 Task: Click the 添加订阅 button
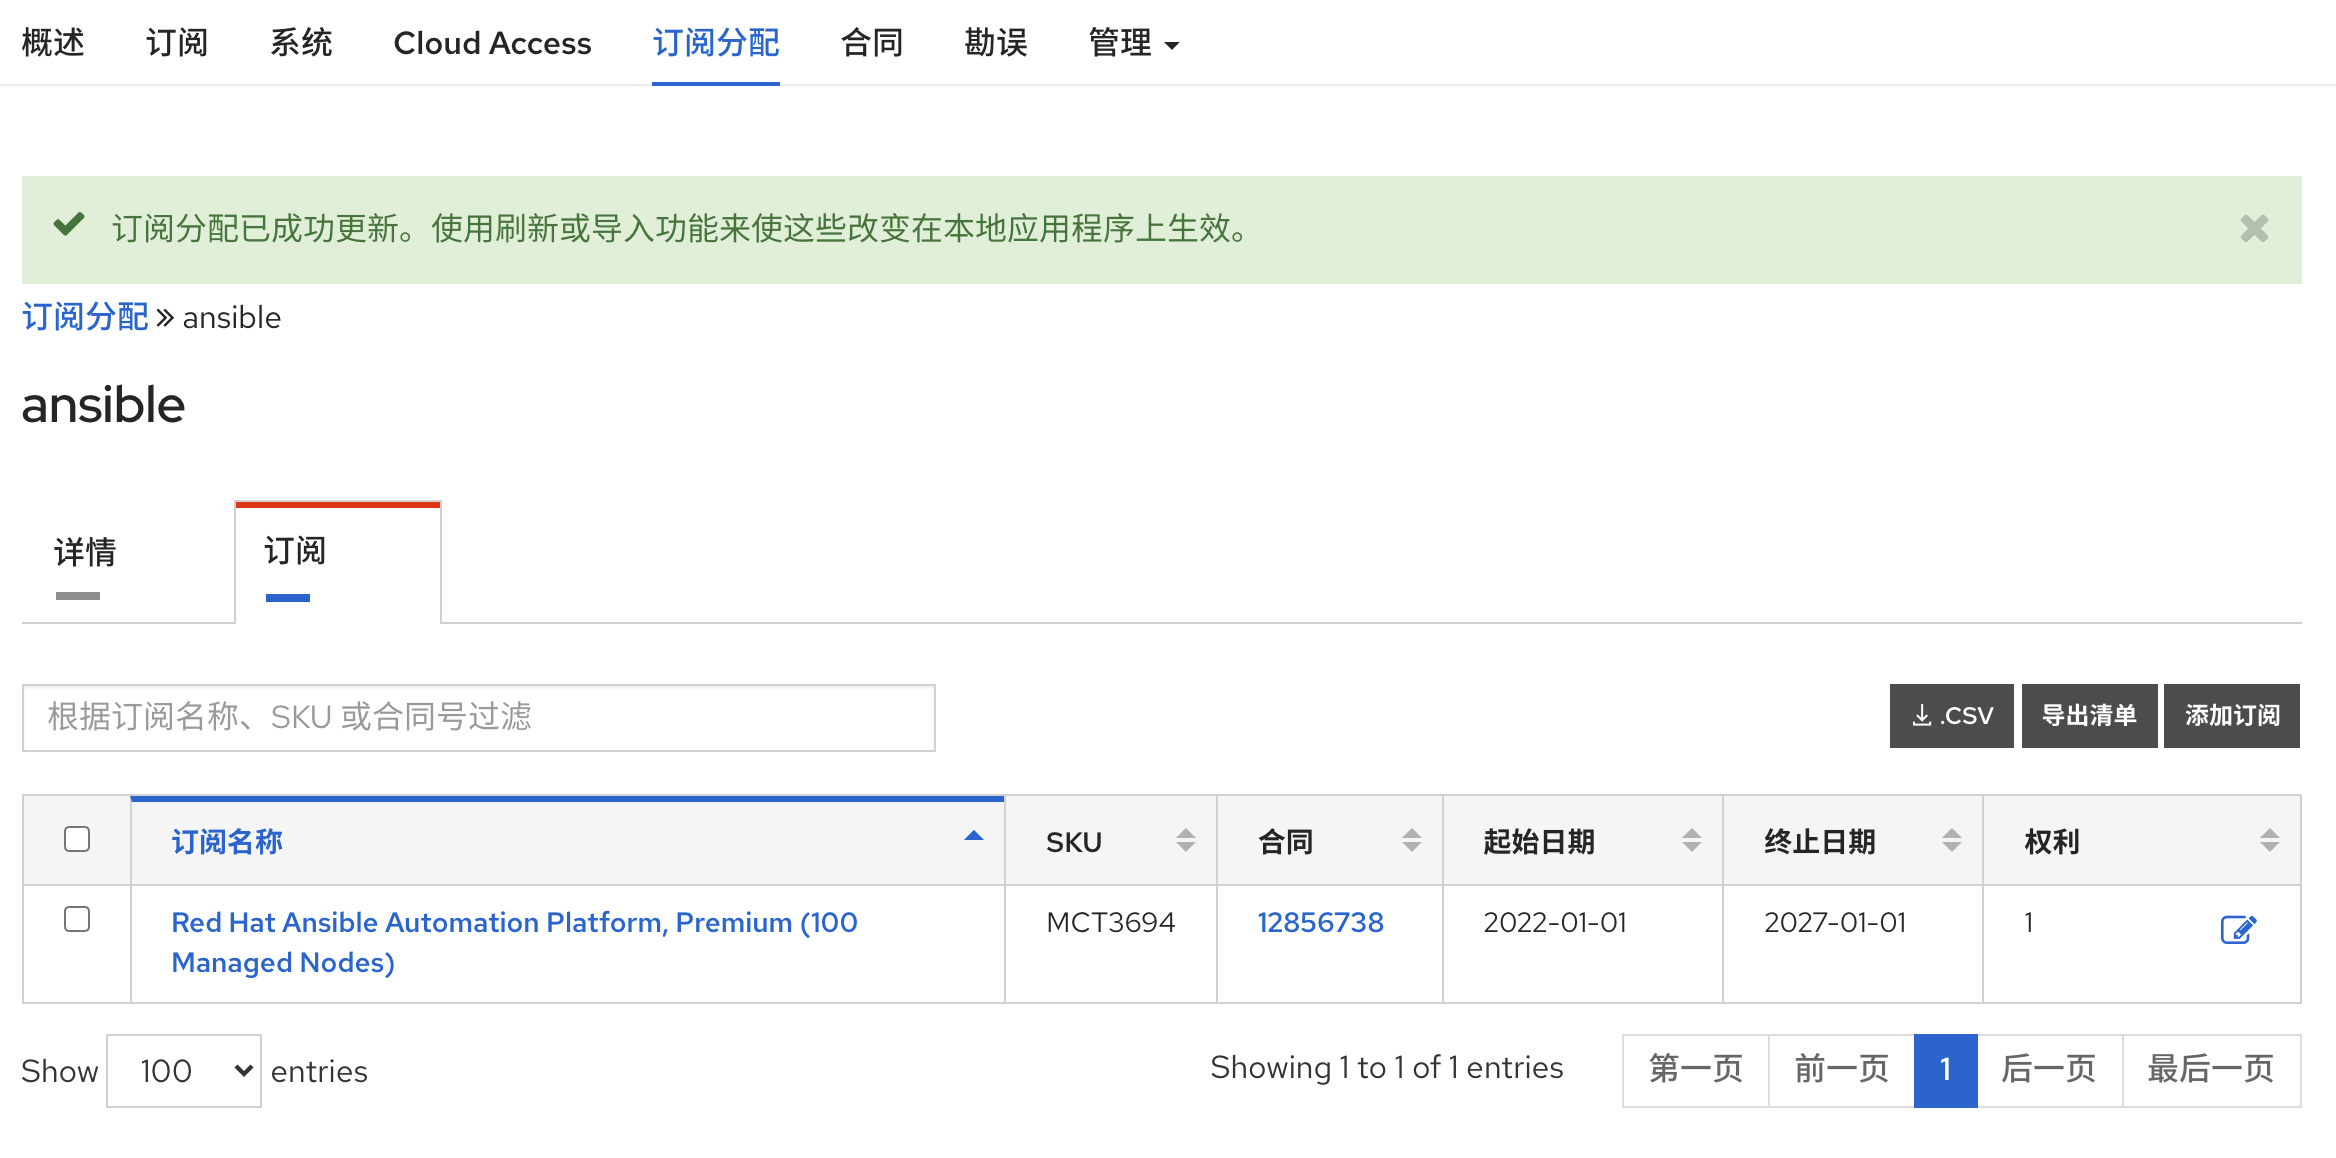coord(2231,716)
